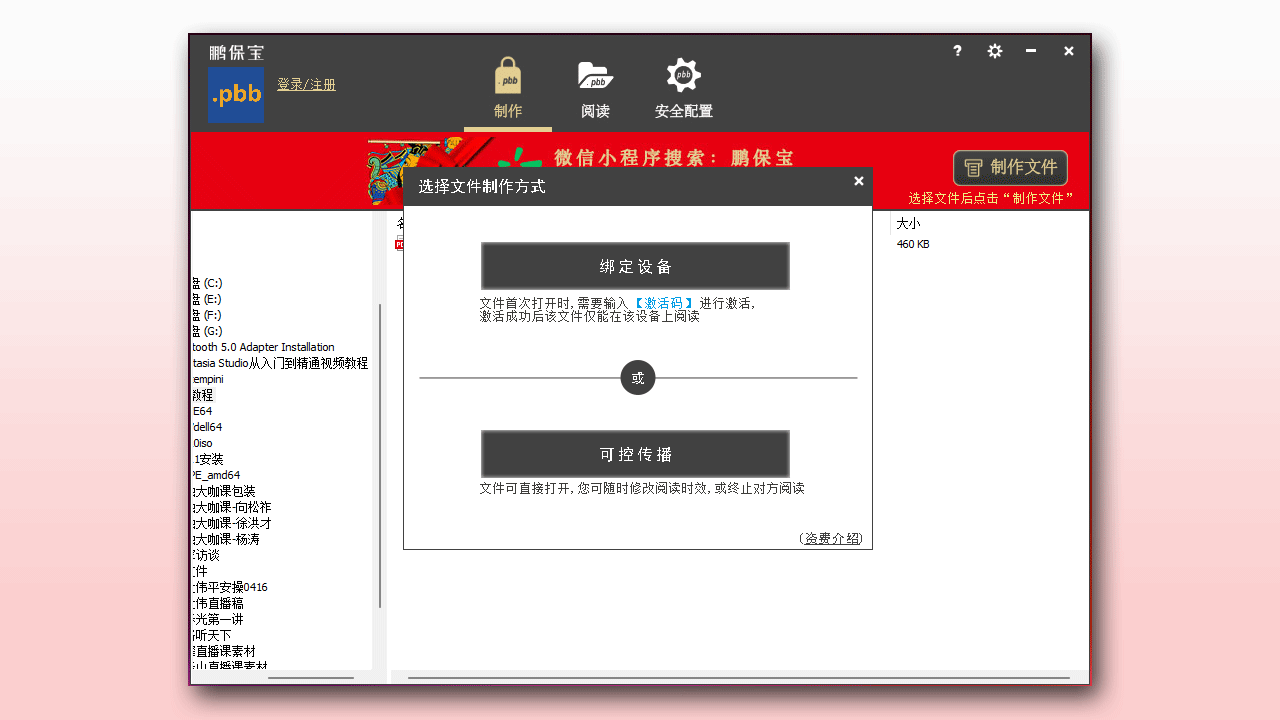Click the settings gear in the title bar
The image size is (1280, 720).
pos(994,51)
